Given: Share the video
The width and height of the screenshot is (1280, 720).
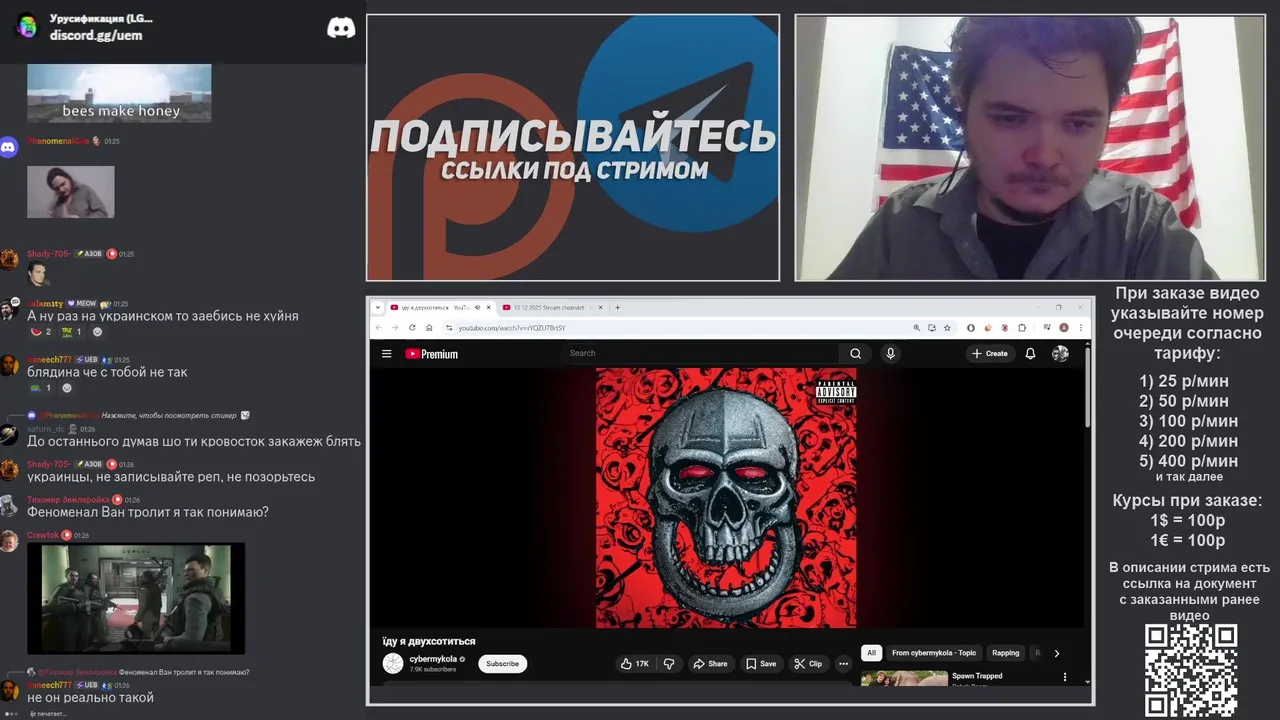Looking at the screenshot, I should (711, 663).
